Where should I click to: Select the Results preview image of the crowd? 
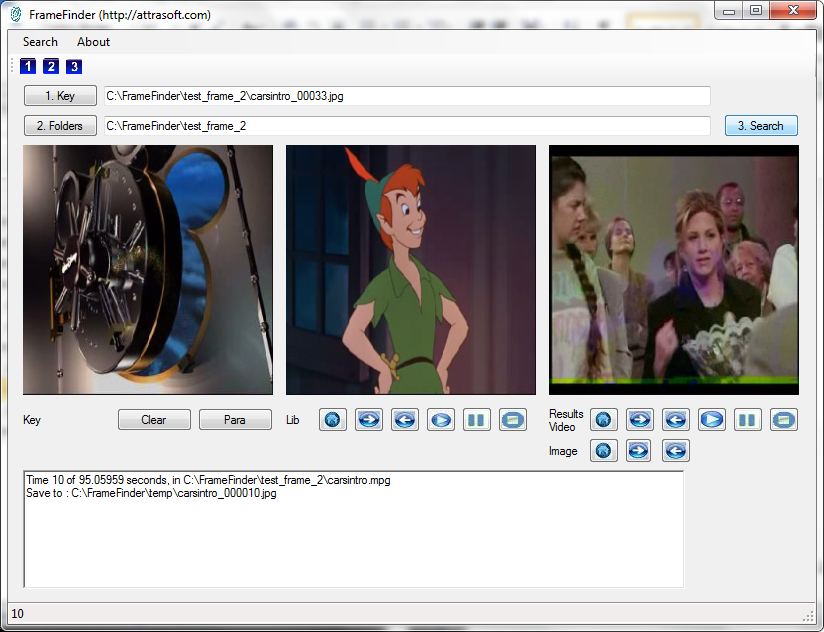coord(674,270)
